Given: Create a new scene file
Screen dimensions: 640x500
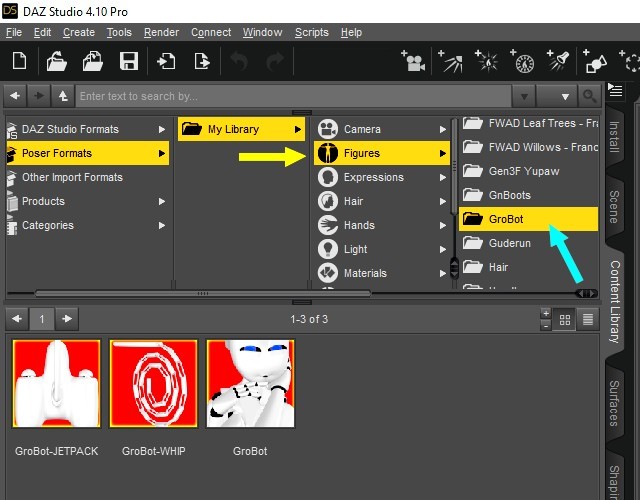Looking at the screenshot, I should tap(19, 62).
